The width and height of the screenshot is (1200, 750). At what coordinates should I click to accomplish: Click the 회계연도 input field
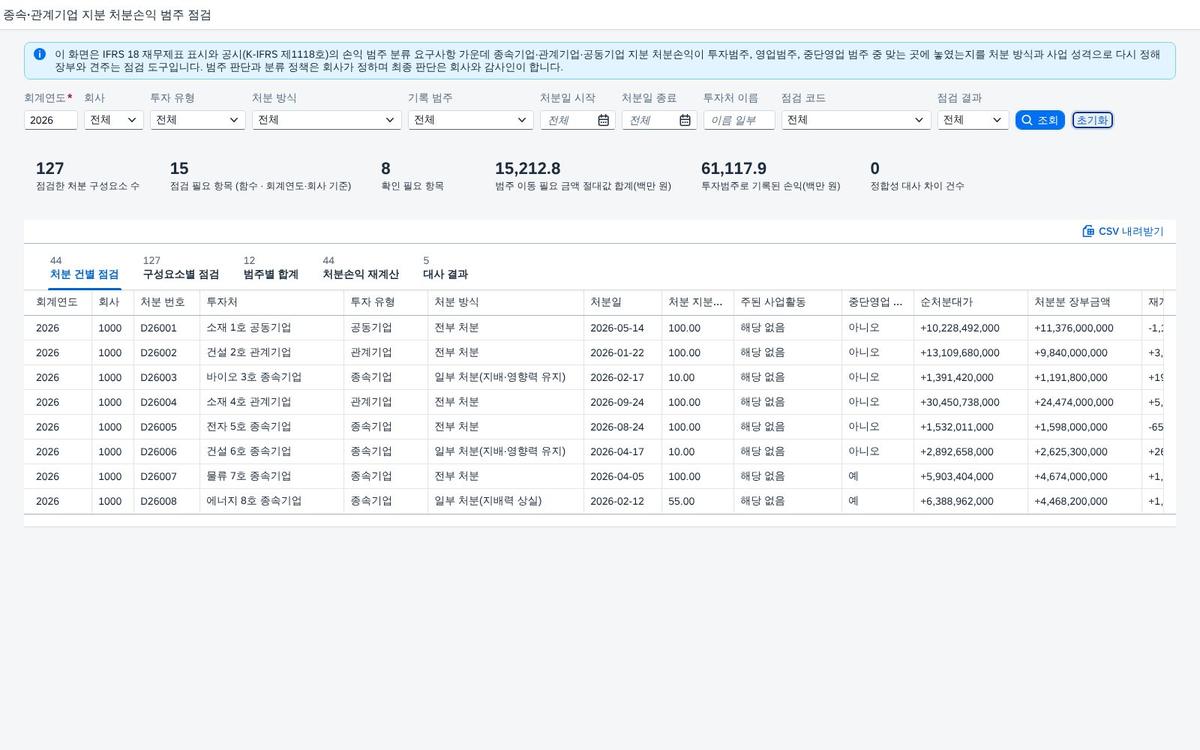[51, 120]
